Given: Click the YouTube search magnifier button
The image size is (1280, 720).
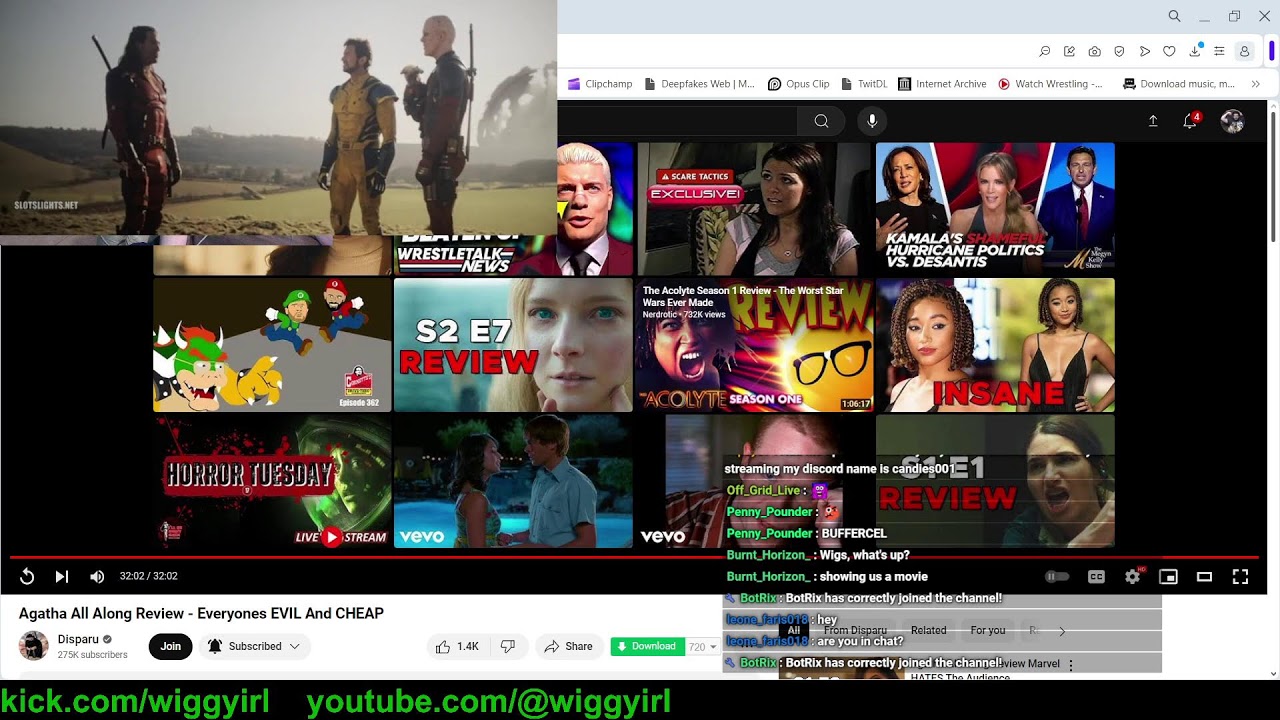Looking at the screenshot, I should point(821,121).
